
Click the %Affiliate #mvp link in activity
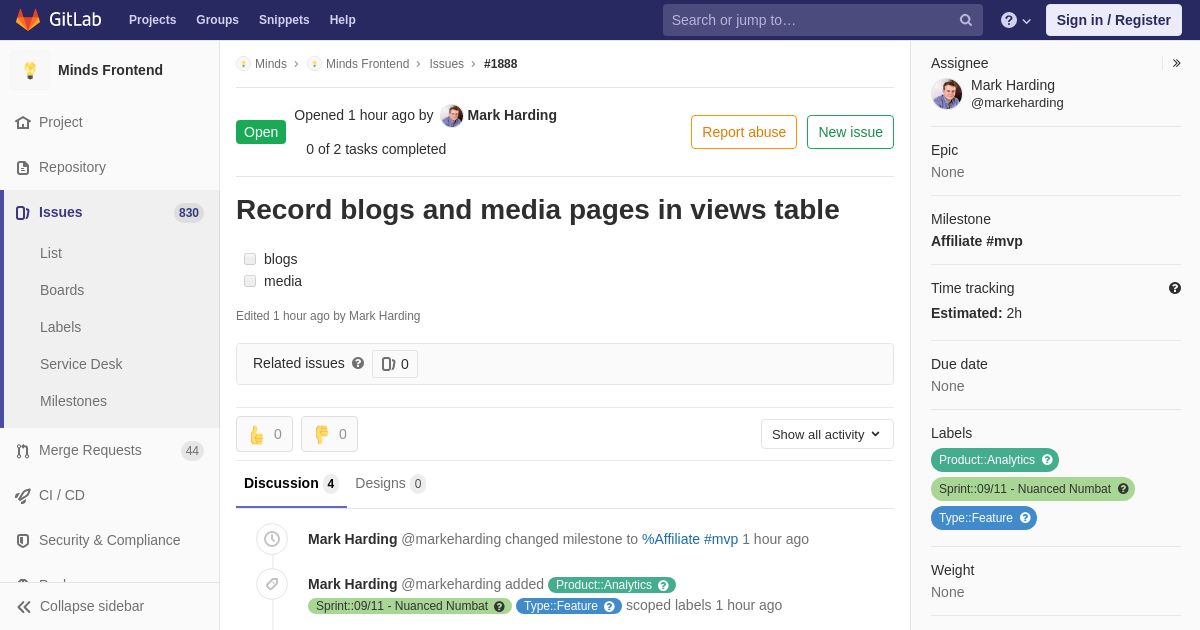click(690, 539)
